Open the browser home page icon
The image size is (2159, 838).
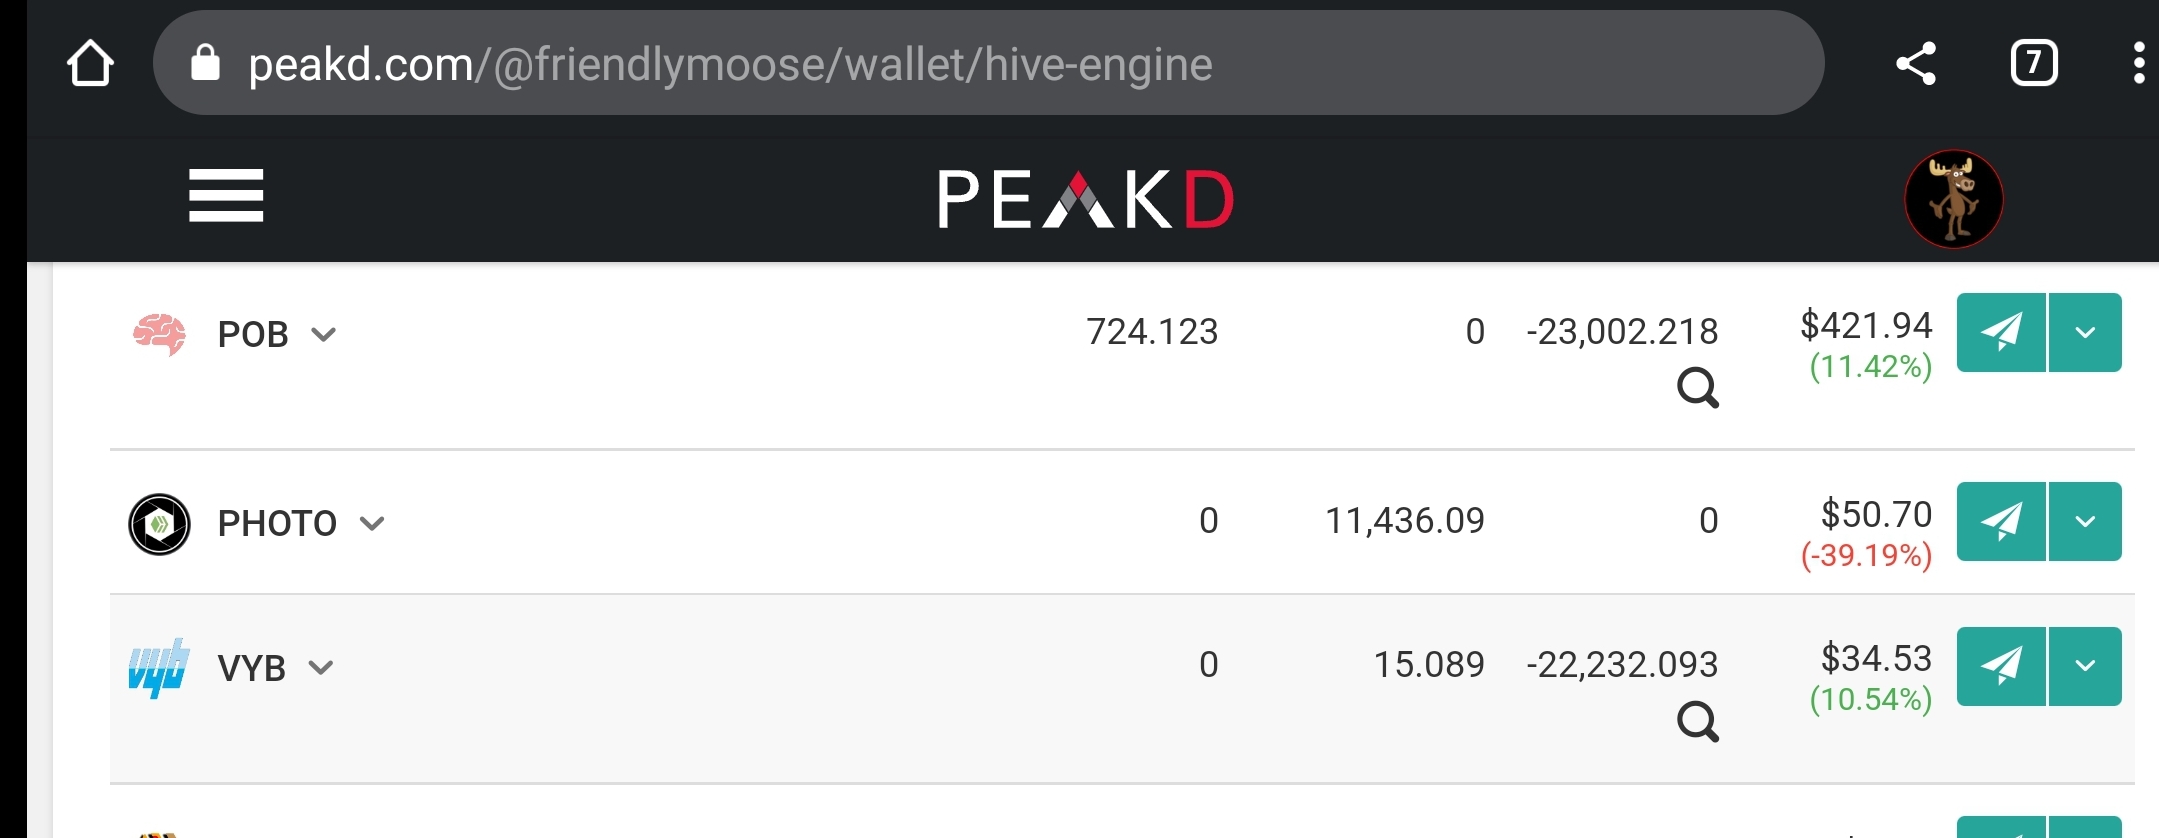(90, 64)
